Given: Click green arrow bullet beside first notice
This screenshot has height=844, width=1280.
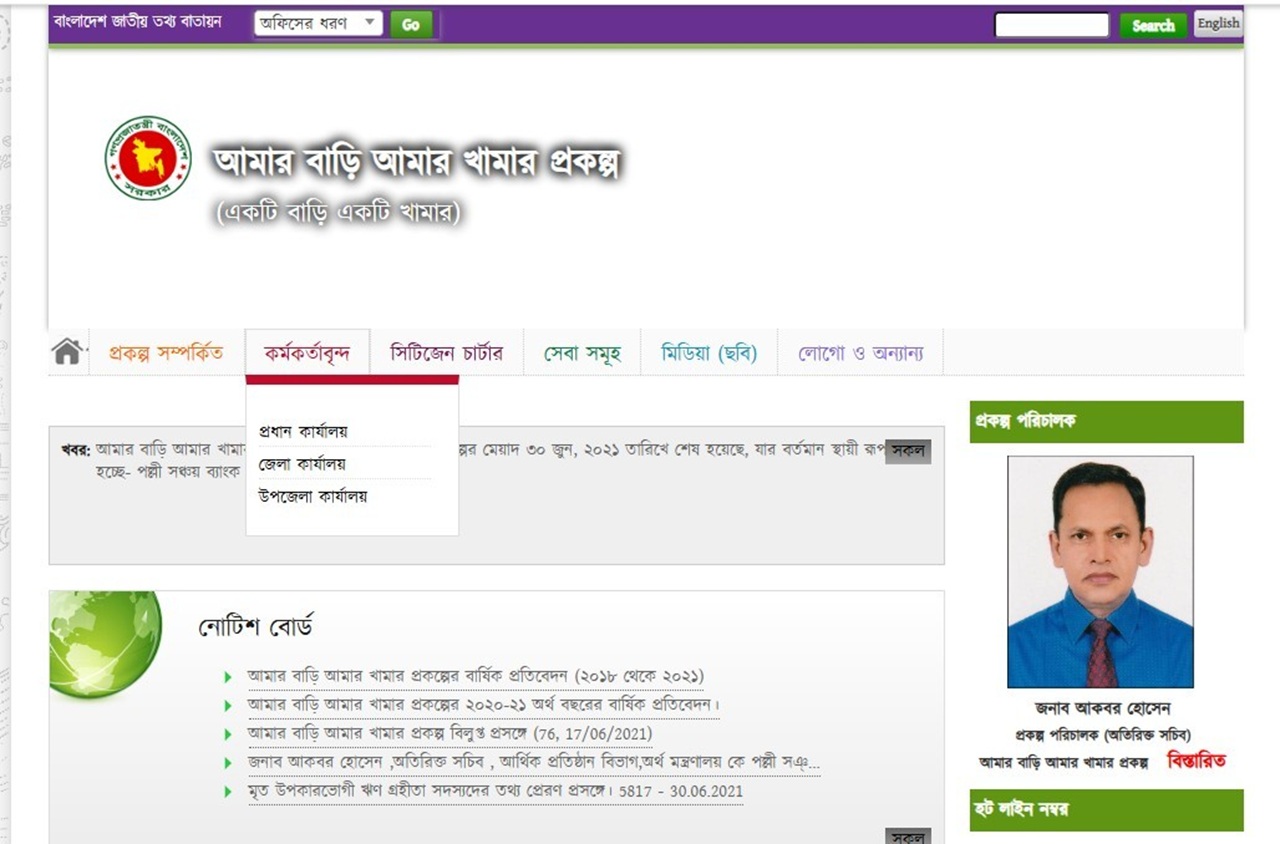Looking at the screenshot, I should click(229, 677).
